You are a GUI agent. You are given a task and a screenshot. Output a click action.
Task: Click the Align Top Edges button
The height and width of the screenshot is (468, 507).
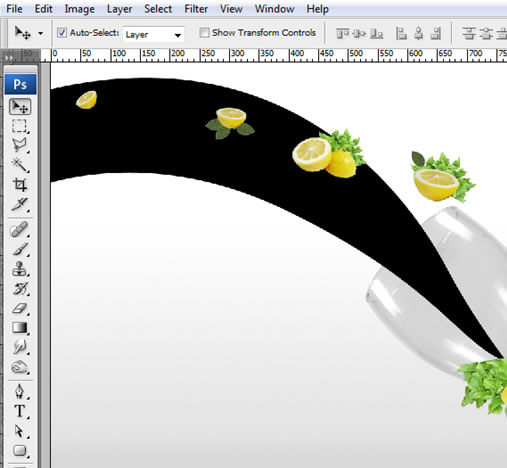(342, 33)
